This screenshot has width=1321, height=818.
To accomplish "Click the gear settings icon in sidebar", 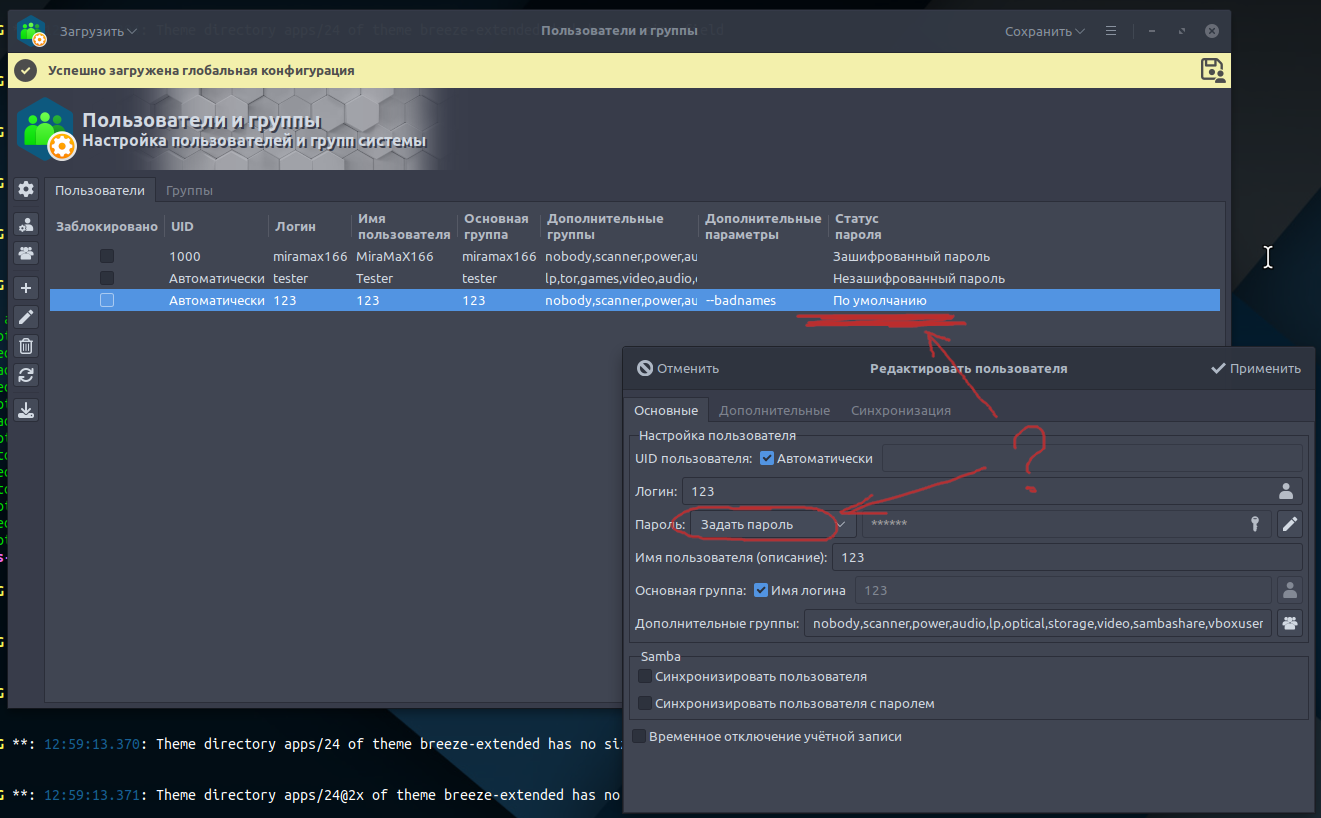I will tap(27, 189).
